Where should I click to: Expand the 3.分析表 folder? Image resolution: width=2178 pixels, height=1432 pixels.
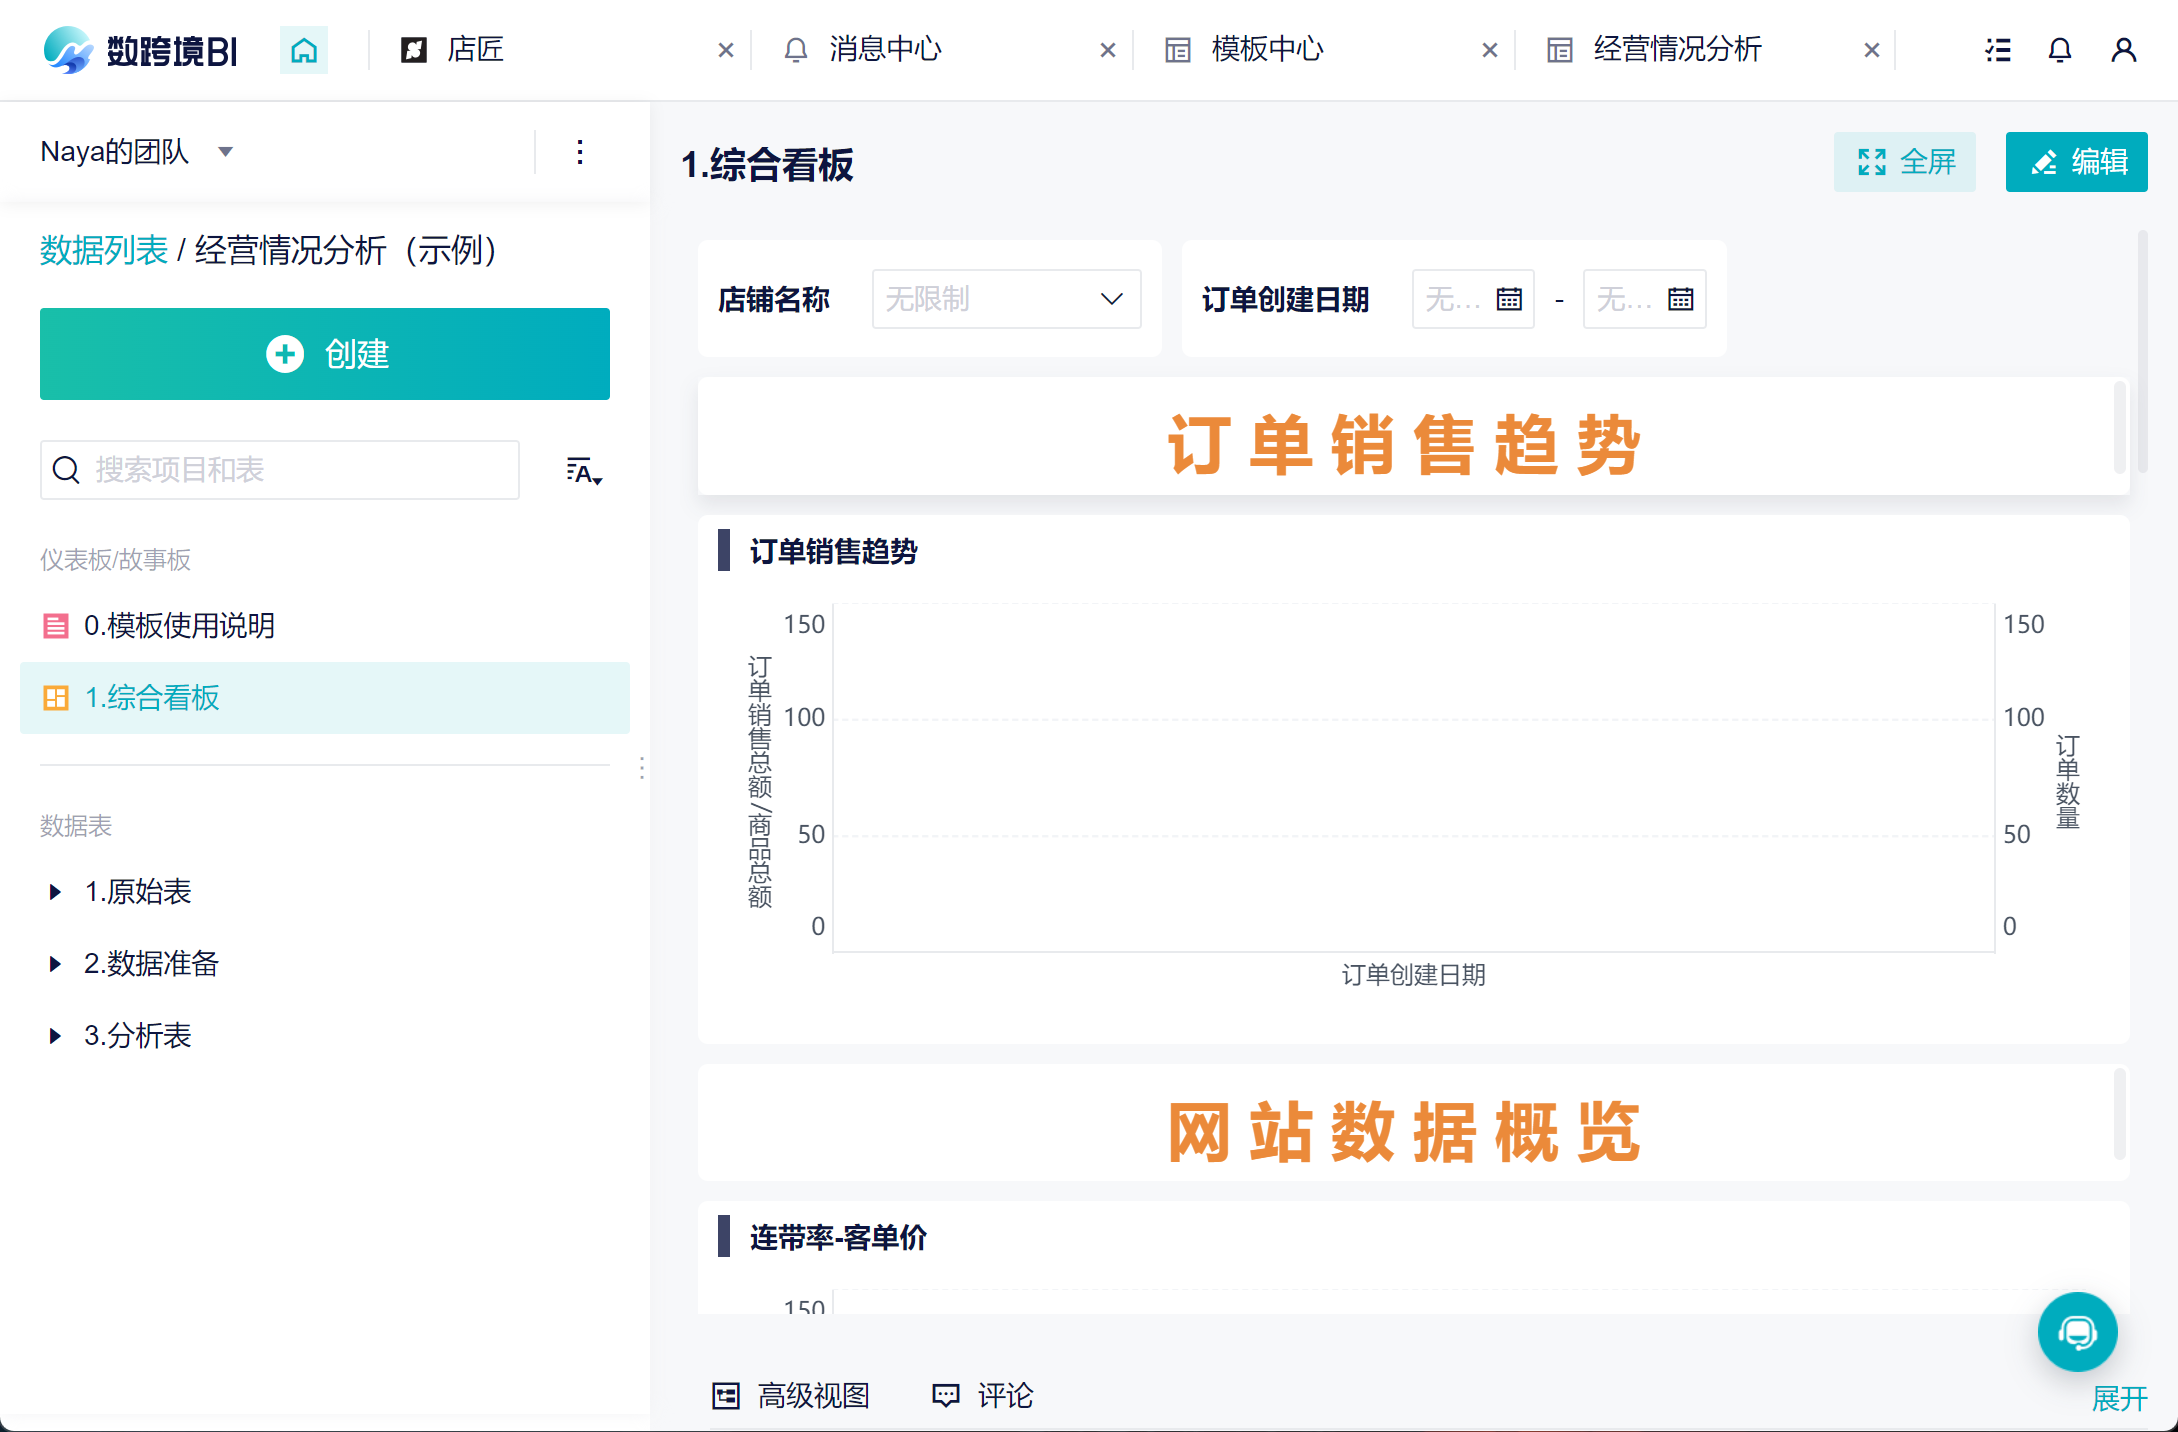pyautogui.click(x=56, y=1036)
